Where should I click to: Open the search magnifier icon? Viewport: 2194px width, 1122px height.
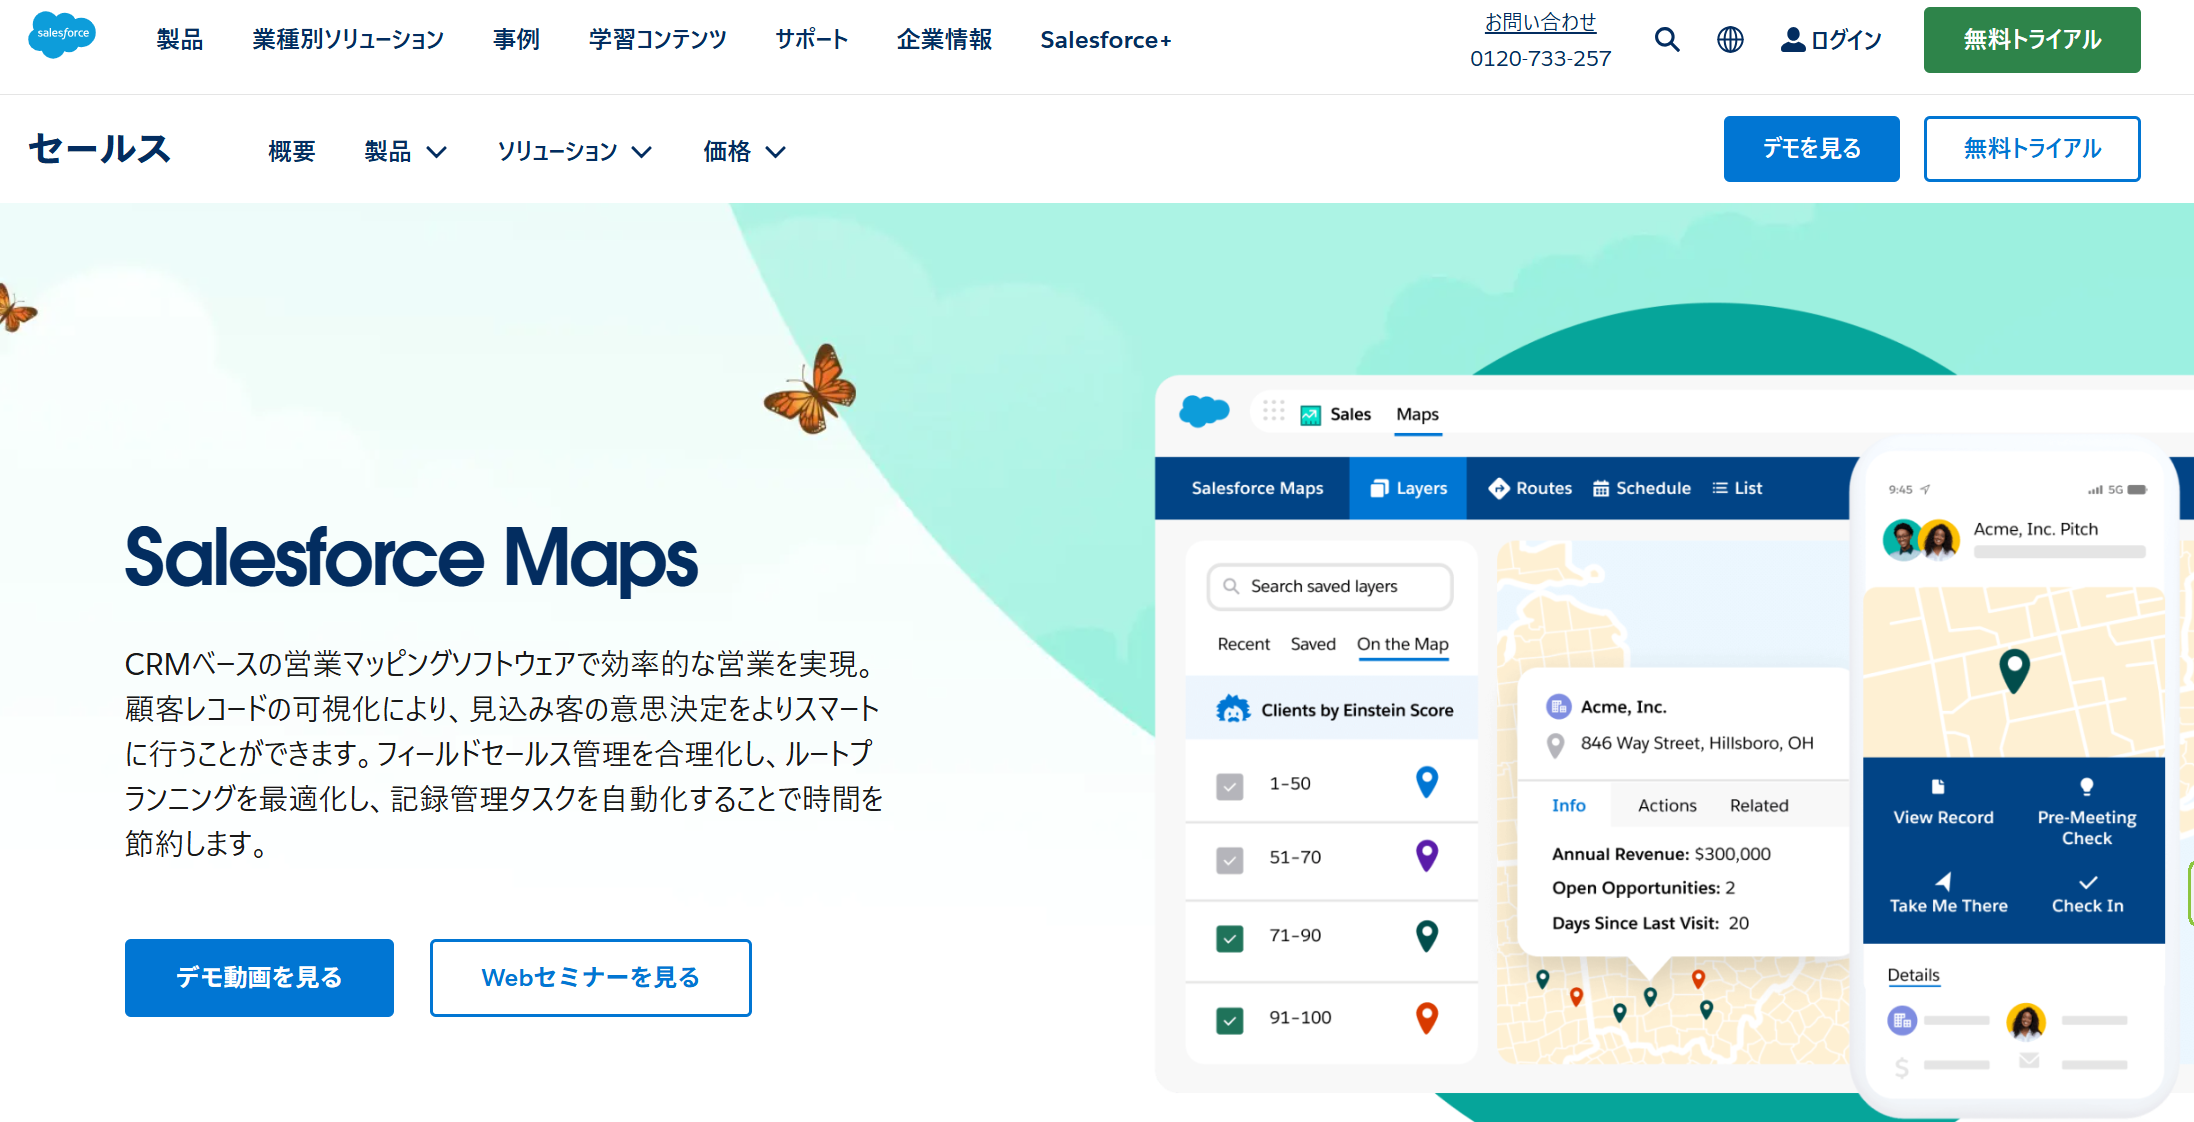[x=1667, y=39]
